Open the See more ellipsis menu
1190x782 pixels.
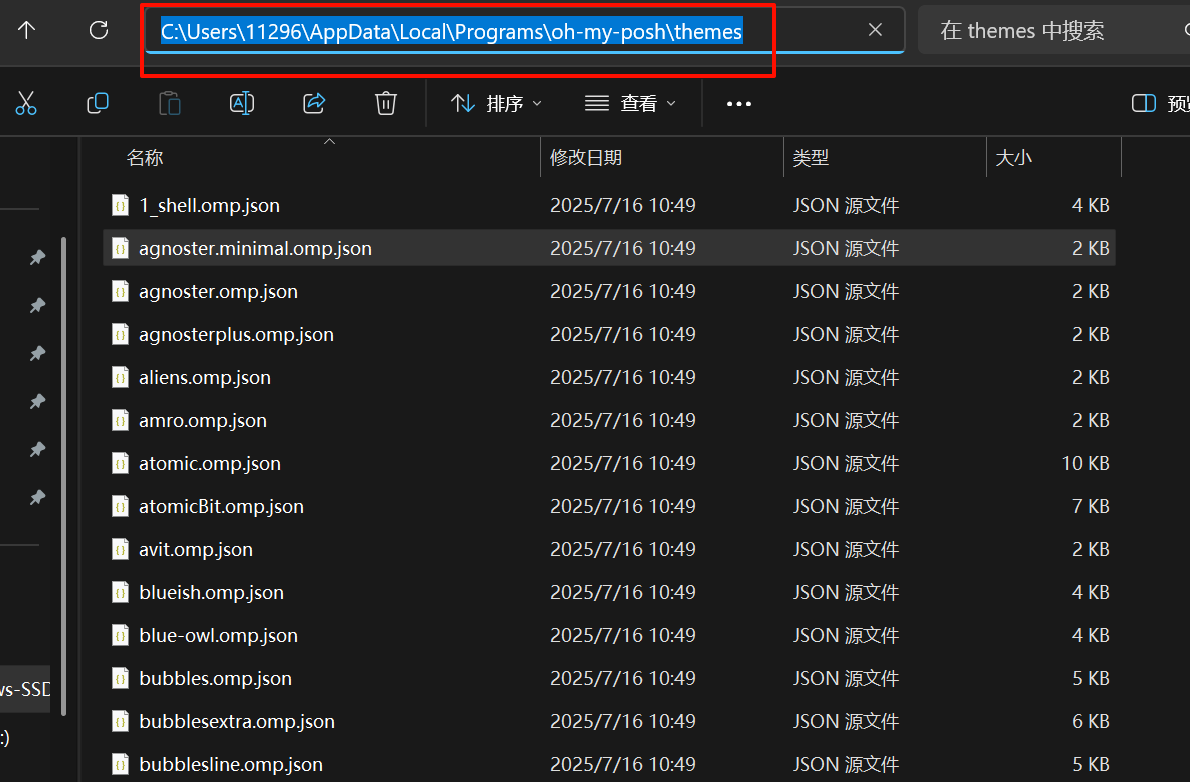[x=738, y=104]
